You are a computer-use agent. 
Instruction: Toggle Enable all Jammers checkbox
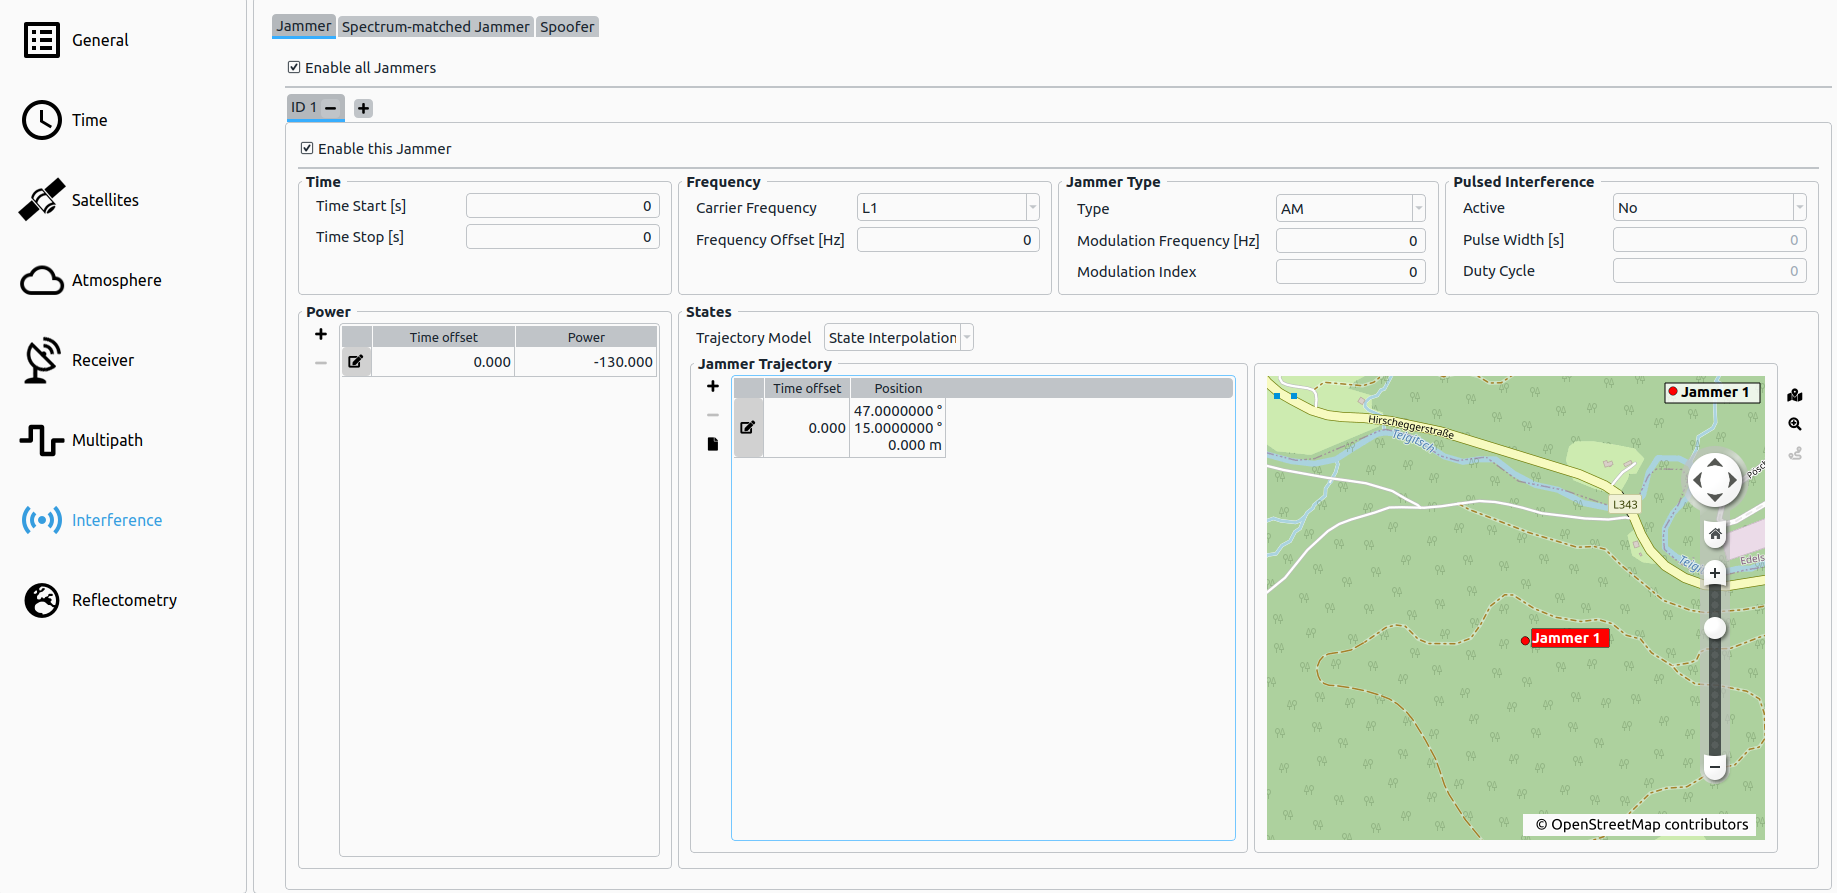click(294, 68)
